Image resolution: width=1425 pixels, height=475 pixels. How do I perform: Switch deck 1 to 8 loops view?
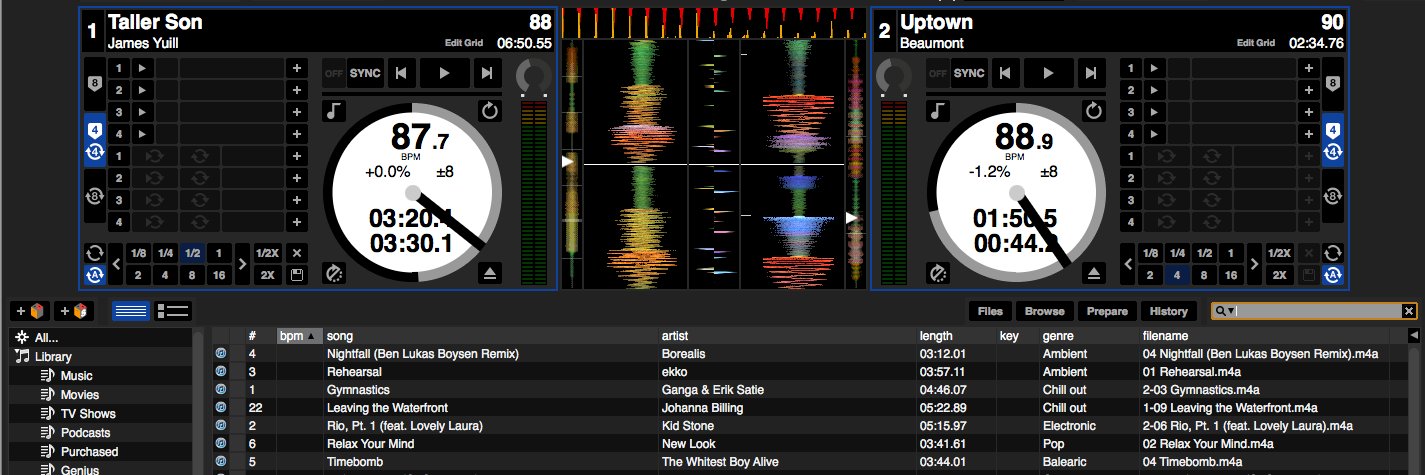[94, 197]
